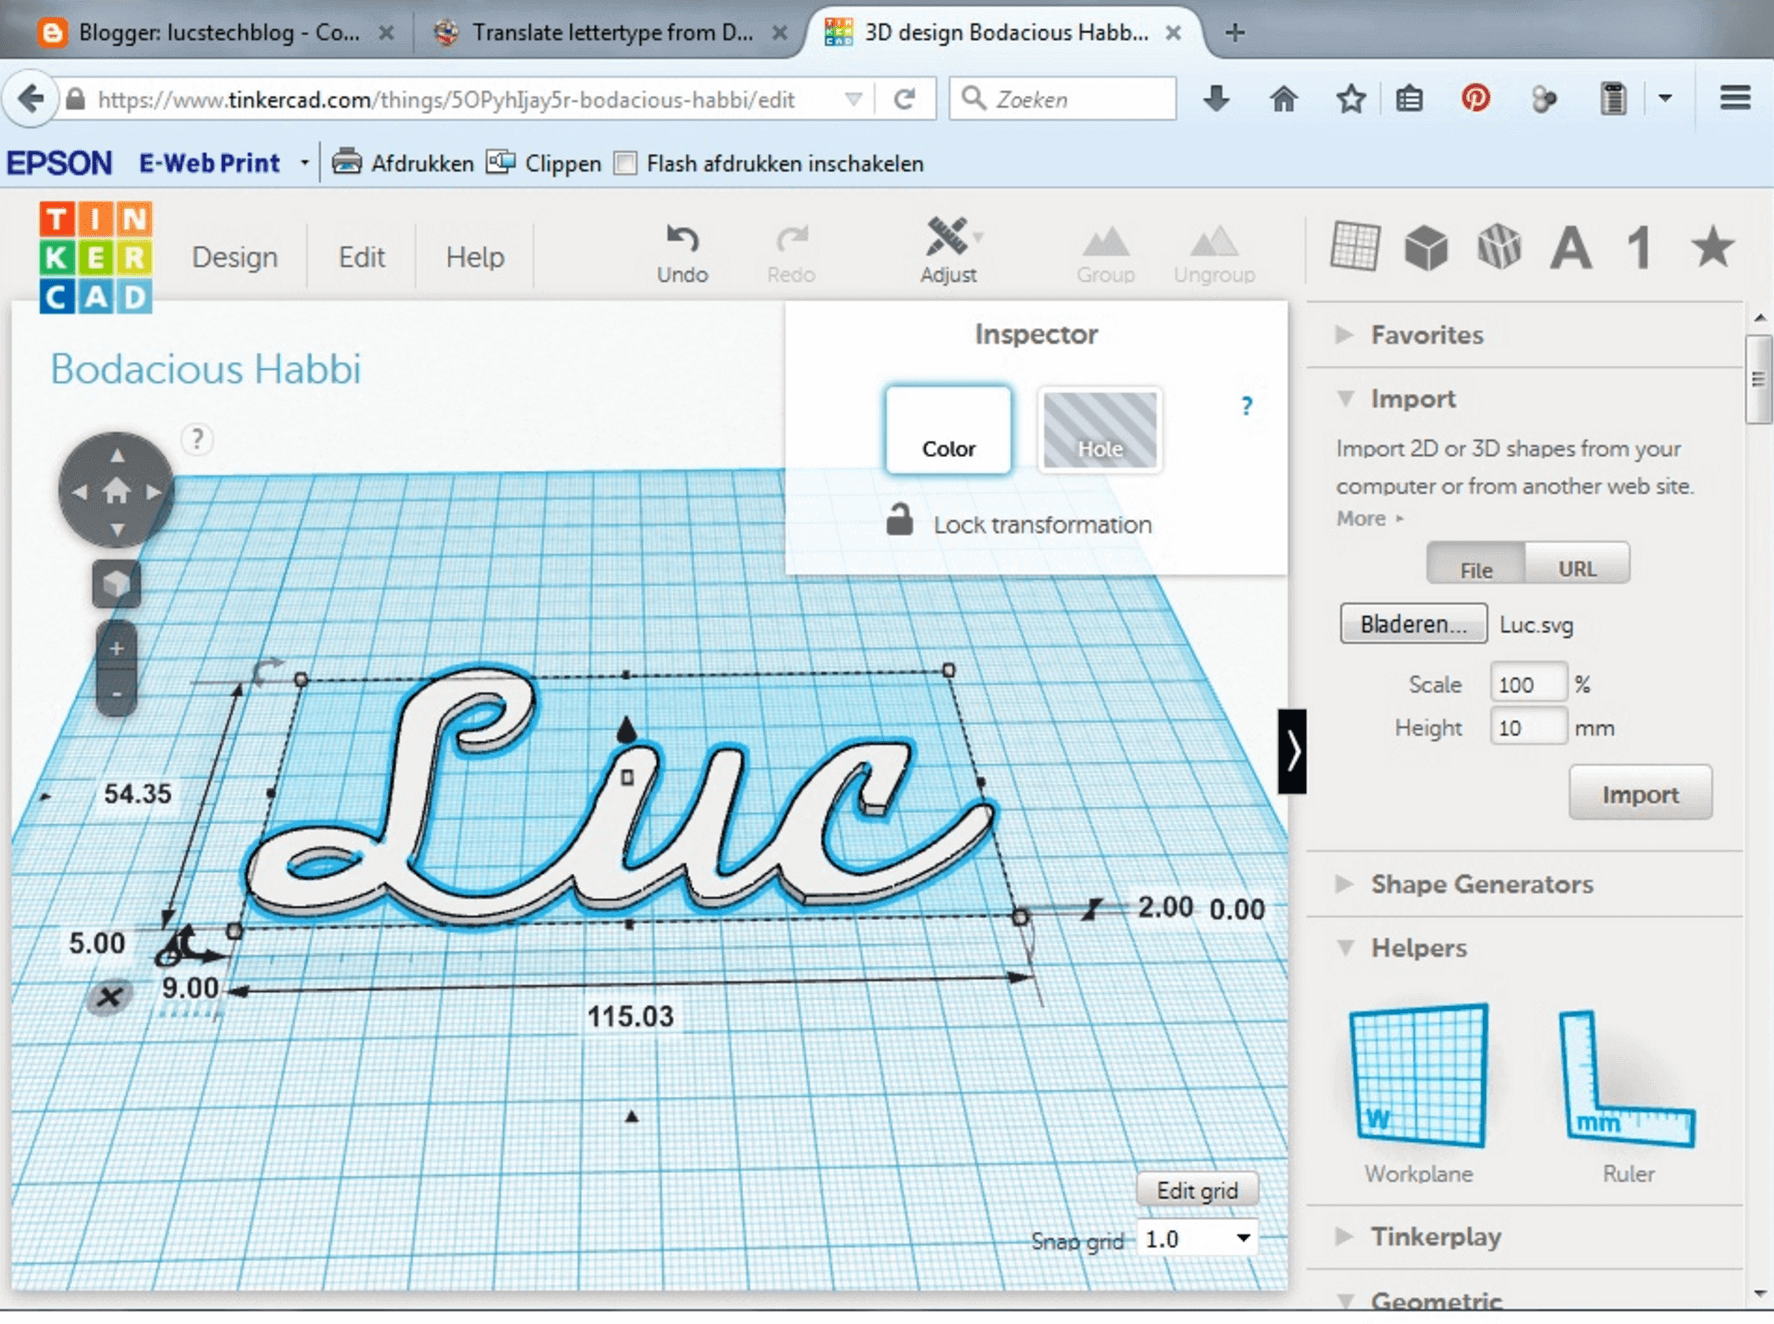
Task: Reload the page
Action: click(905, 99)
